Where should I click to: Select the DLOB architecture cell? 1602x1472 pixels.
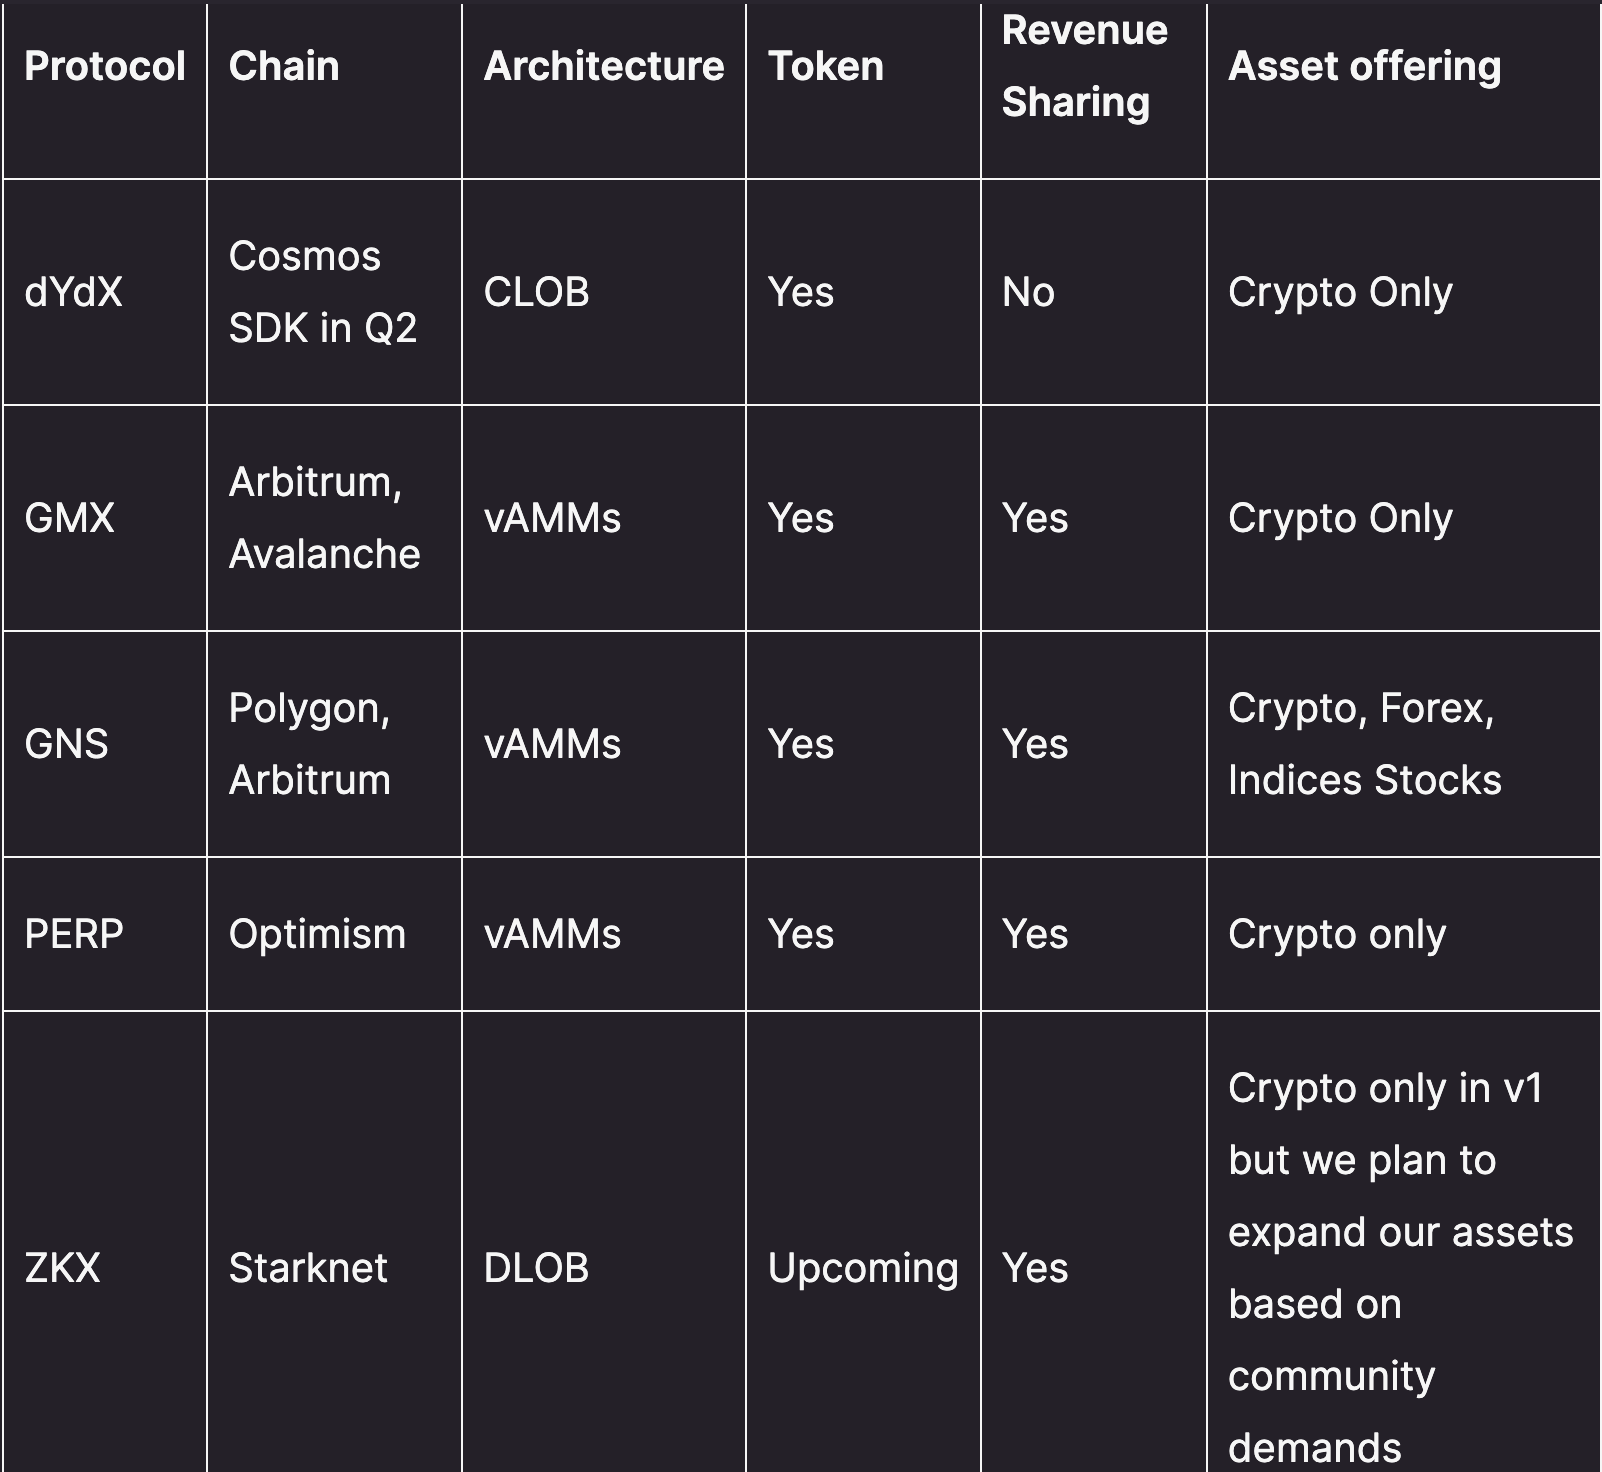(537, 1268)
